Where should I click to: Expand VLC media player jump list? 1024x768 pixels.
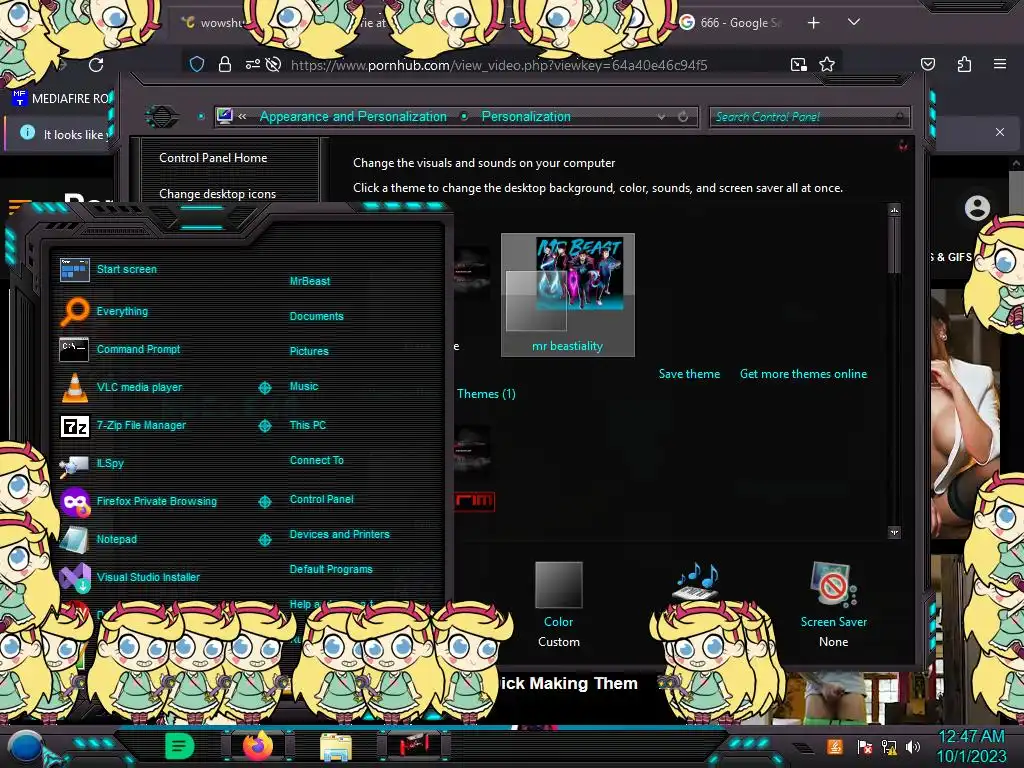tap(264, 388)
